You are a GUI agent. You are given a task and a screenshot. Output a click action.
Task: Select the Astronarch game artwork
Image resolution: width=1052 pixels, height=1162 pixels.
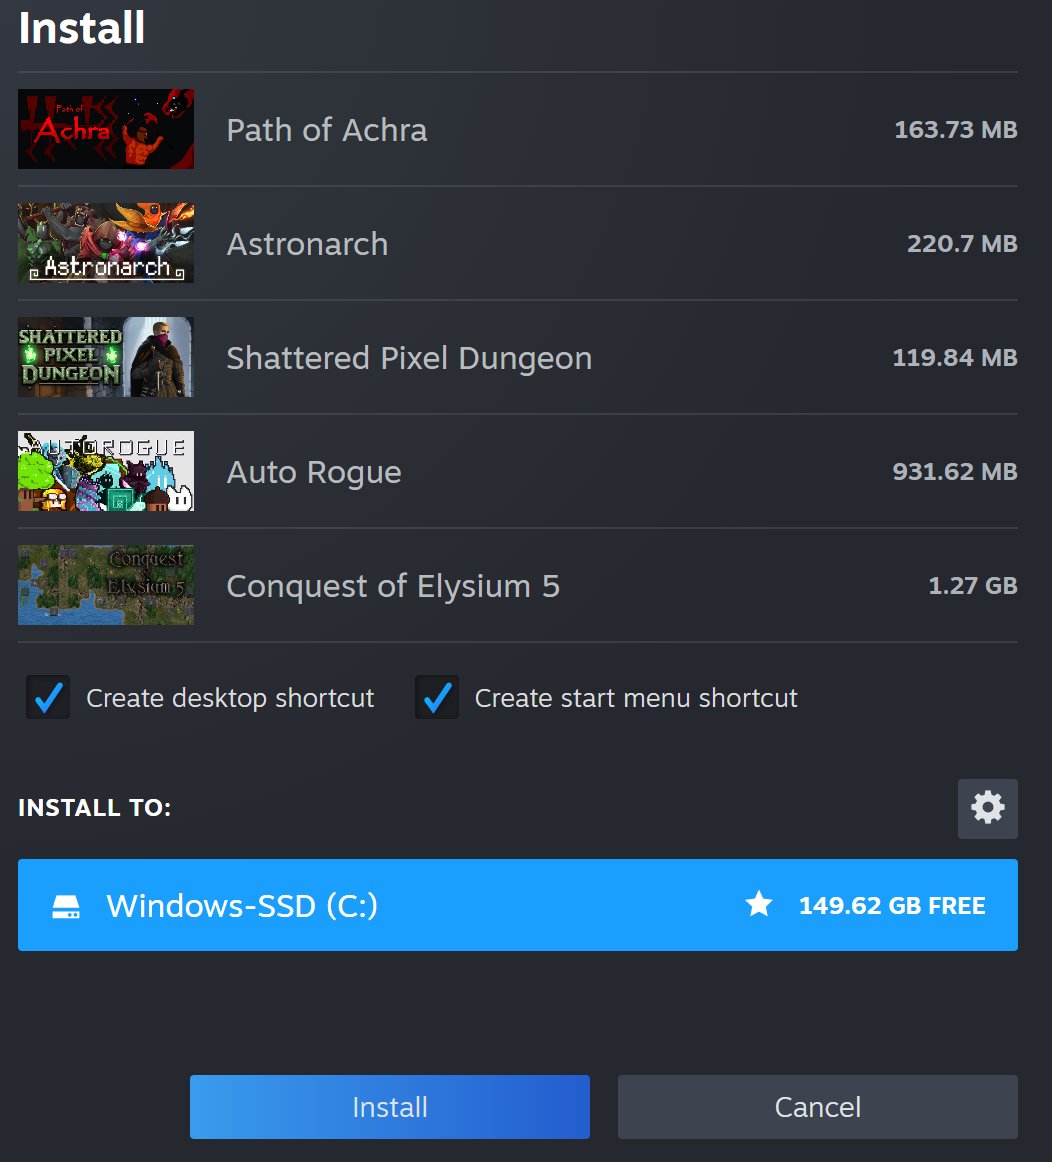pyautogui.click(x=105, y=243)
